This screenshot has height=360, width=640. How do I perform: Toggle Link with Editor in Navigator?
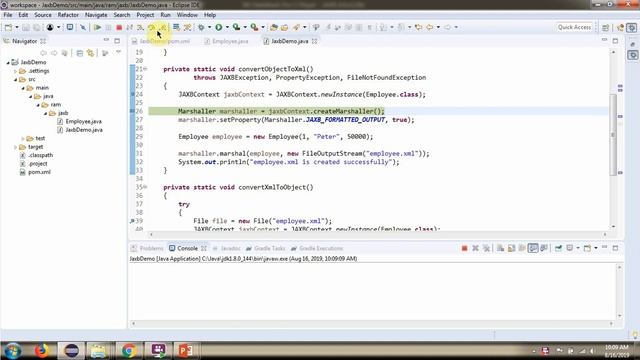pos(90,53)
